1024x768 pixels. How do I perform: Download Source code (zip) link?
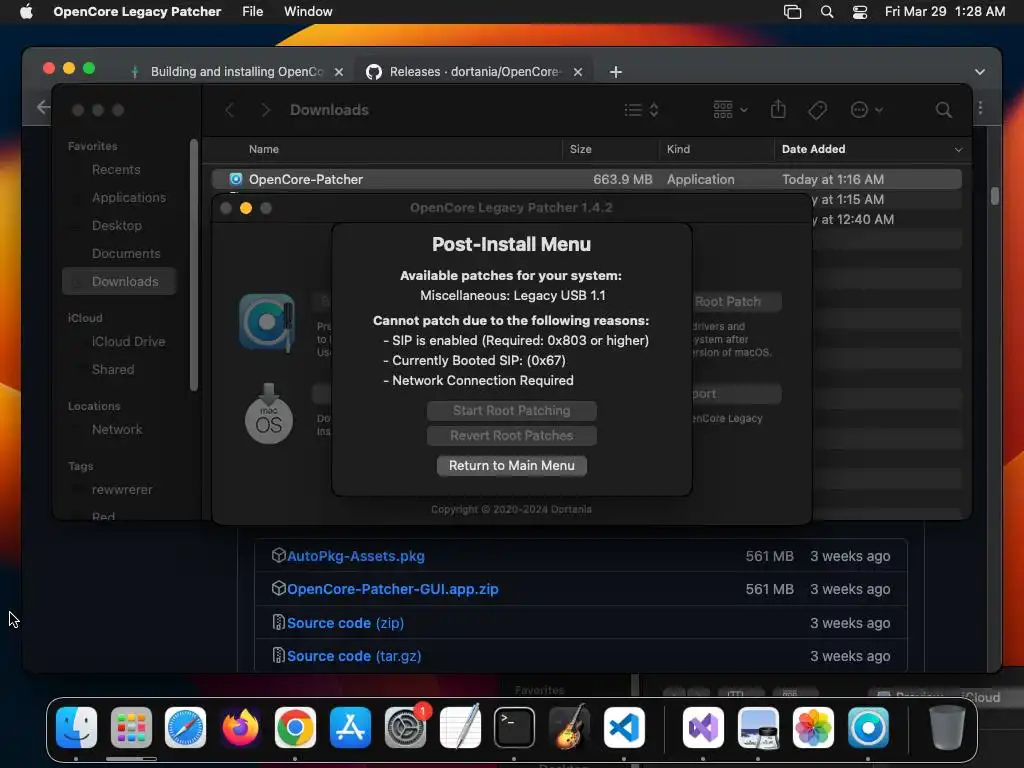click(345, 623)
